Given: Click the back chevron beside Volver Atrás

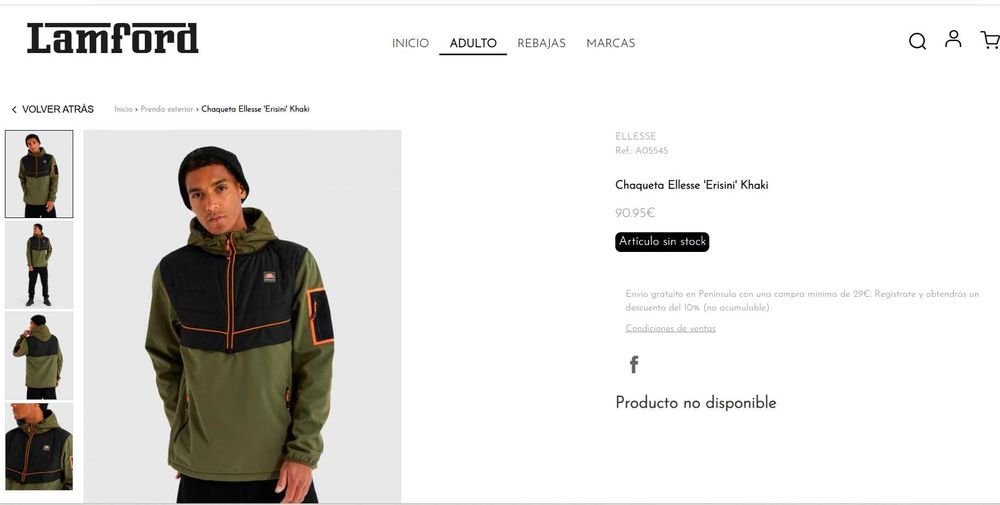Looking at the screenshot, I should tap(14, 110).
